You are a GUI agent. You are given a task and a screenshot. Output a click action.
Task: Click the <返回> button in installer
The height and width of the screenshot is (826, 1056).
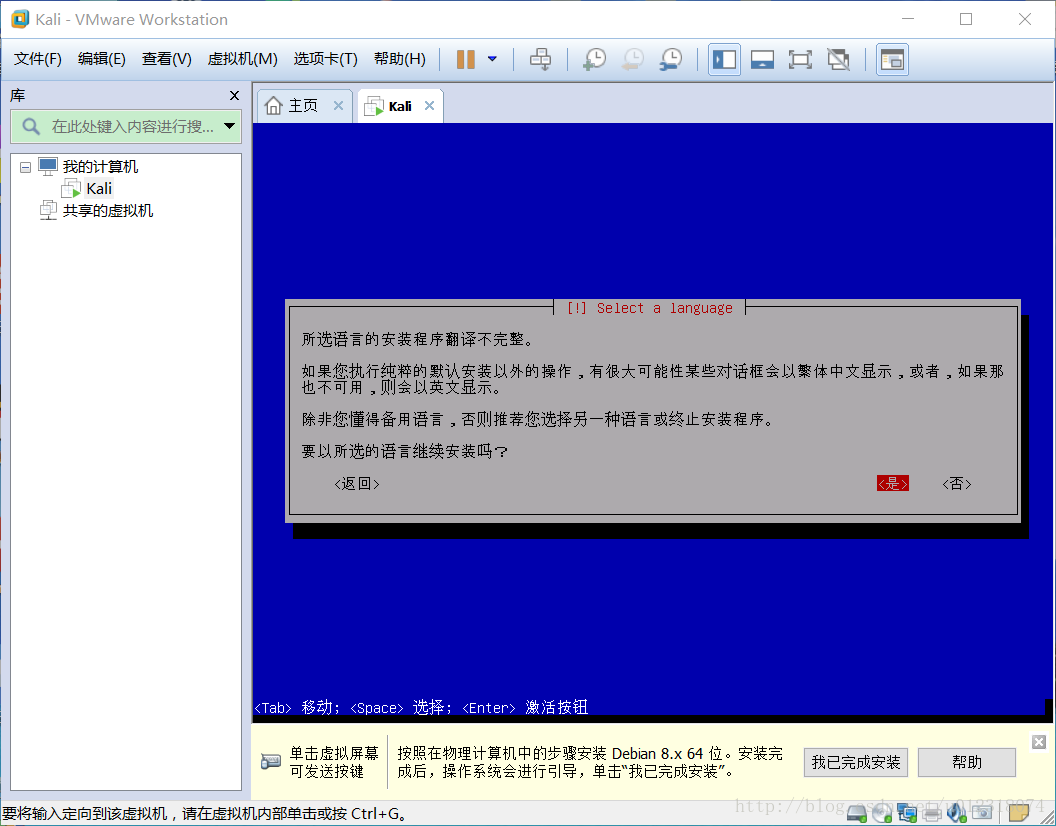click(357, 484)
